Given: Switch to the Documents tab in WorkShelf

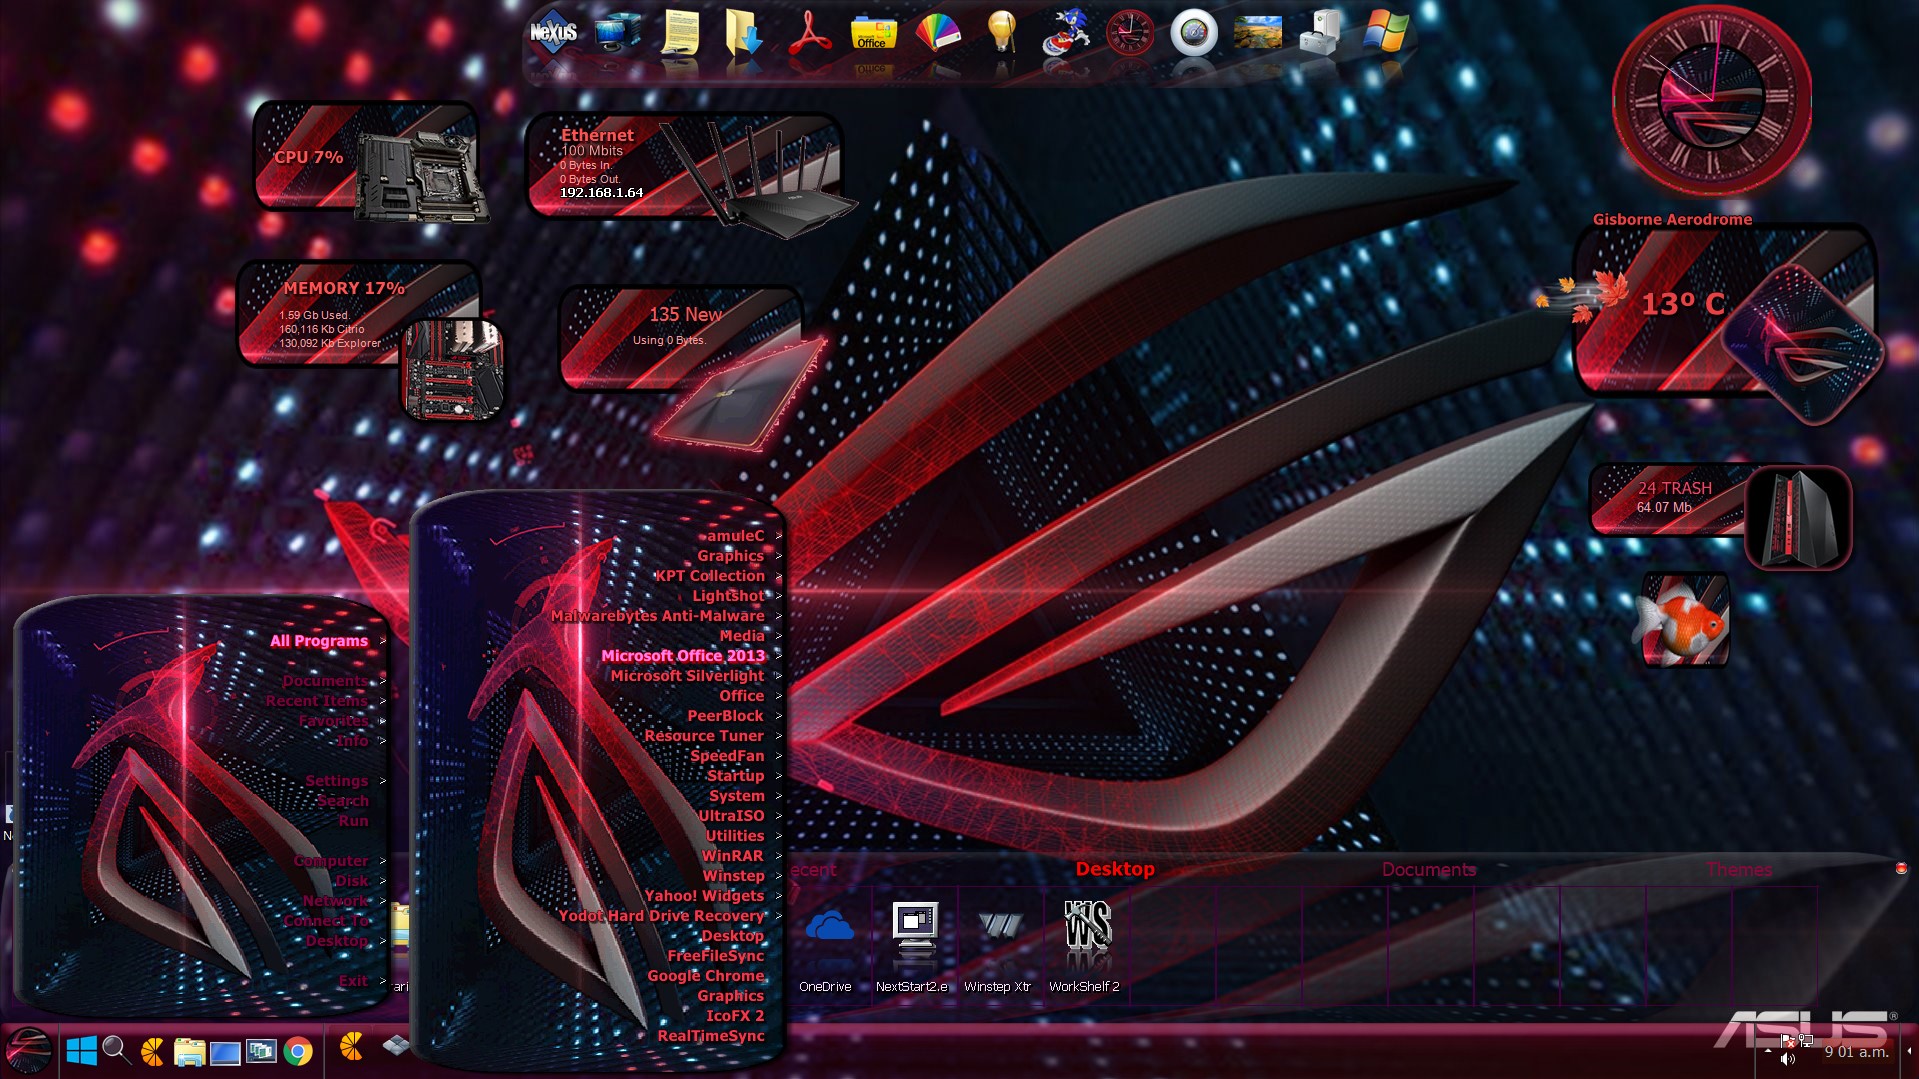Looking at the screenshot, I should (x=1428, y=870).
